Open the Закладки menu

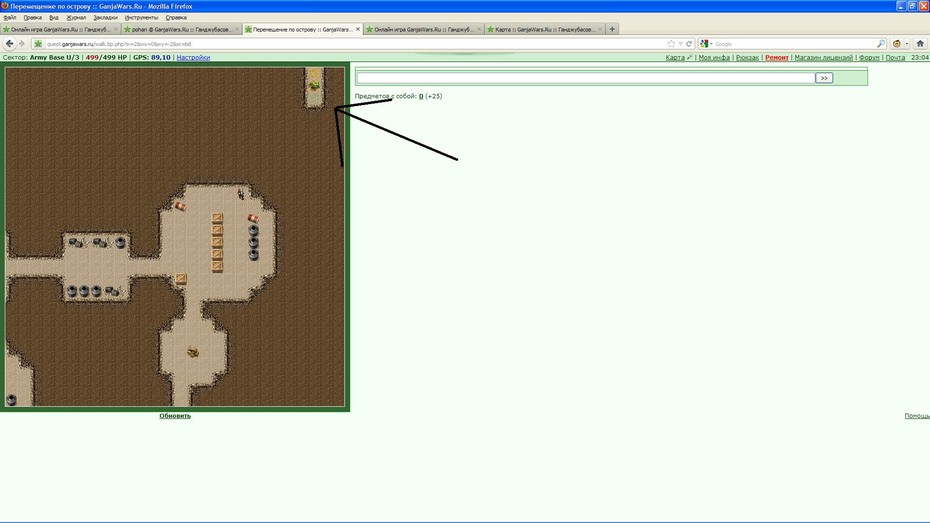point(106,18)
